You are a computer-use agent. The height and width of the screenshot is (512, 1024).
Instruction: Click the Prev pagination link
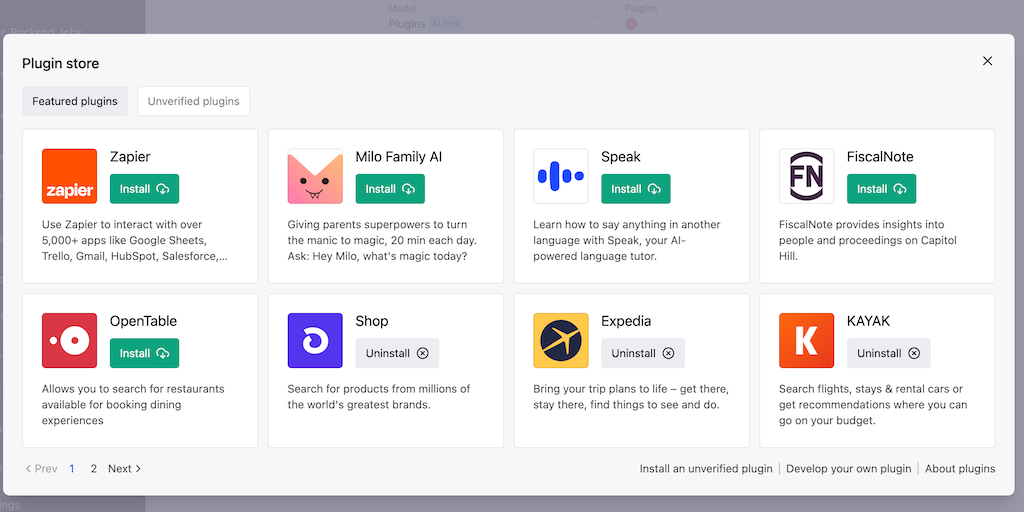click(41, 468)
